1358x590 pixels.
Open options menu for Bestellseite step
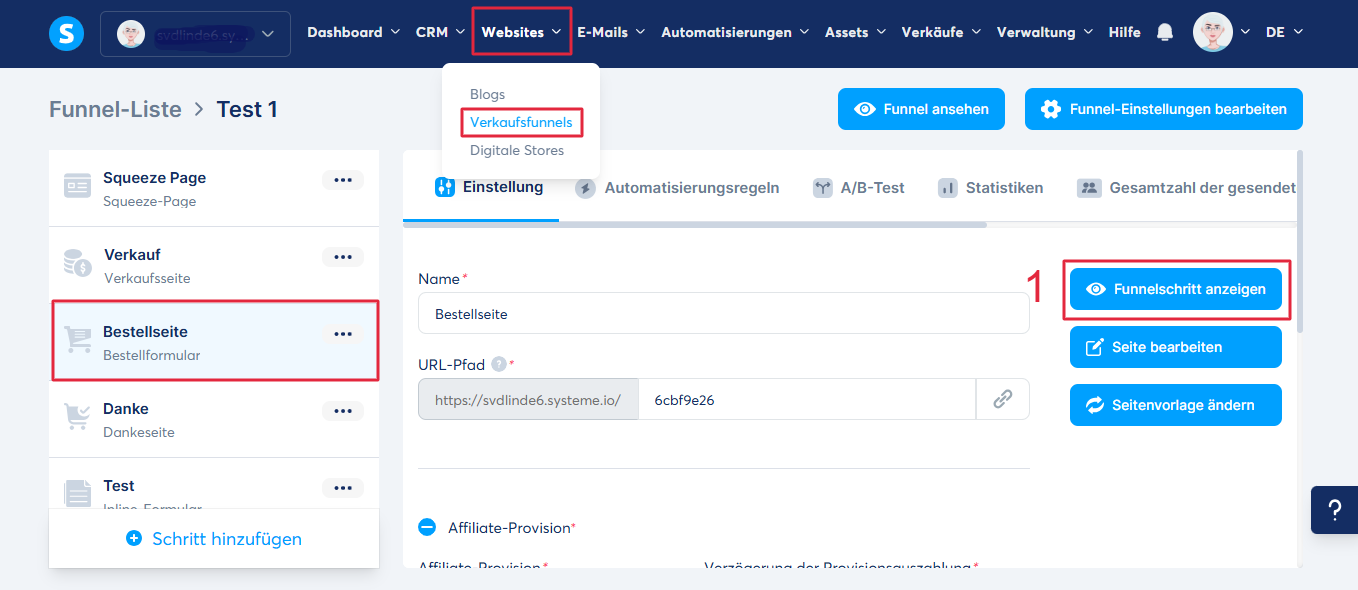point(343,334)
